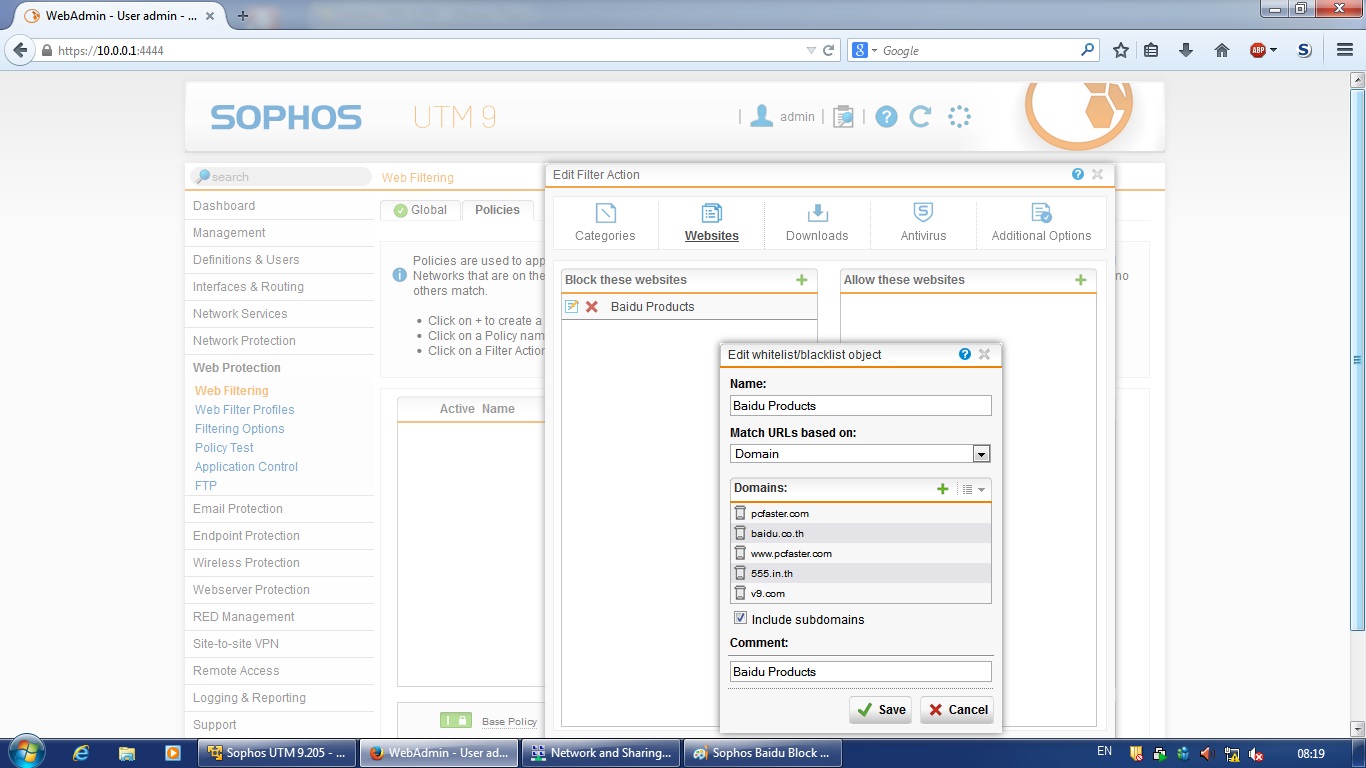Remove Baidu Products from blocked websites
Viewport: 1366px width, 768px height.
click(x=592, y=306)
